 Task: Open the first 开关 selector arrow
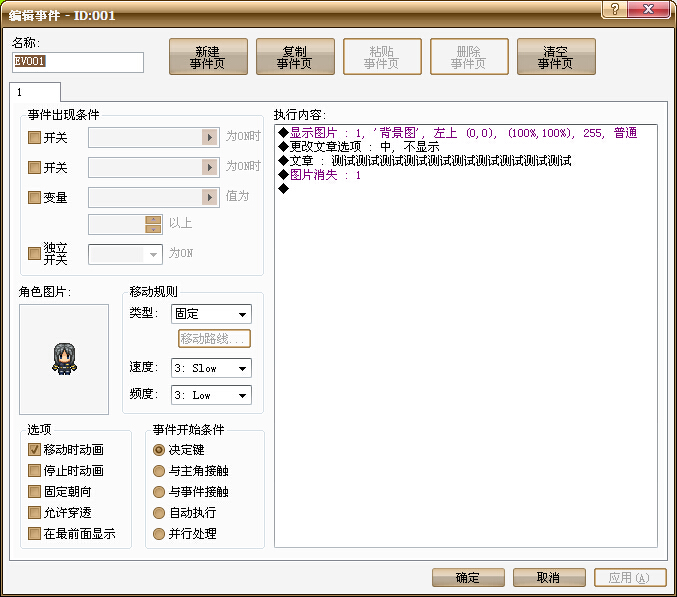point(210,138)
